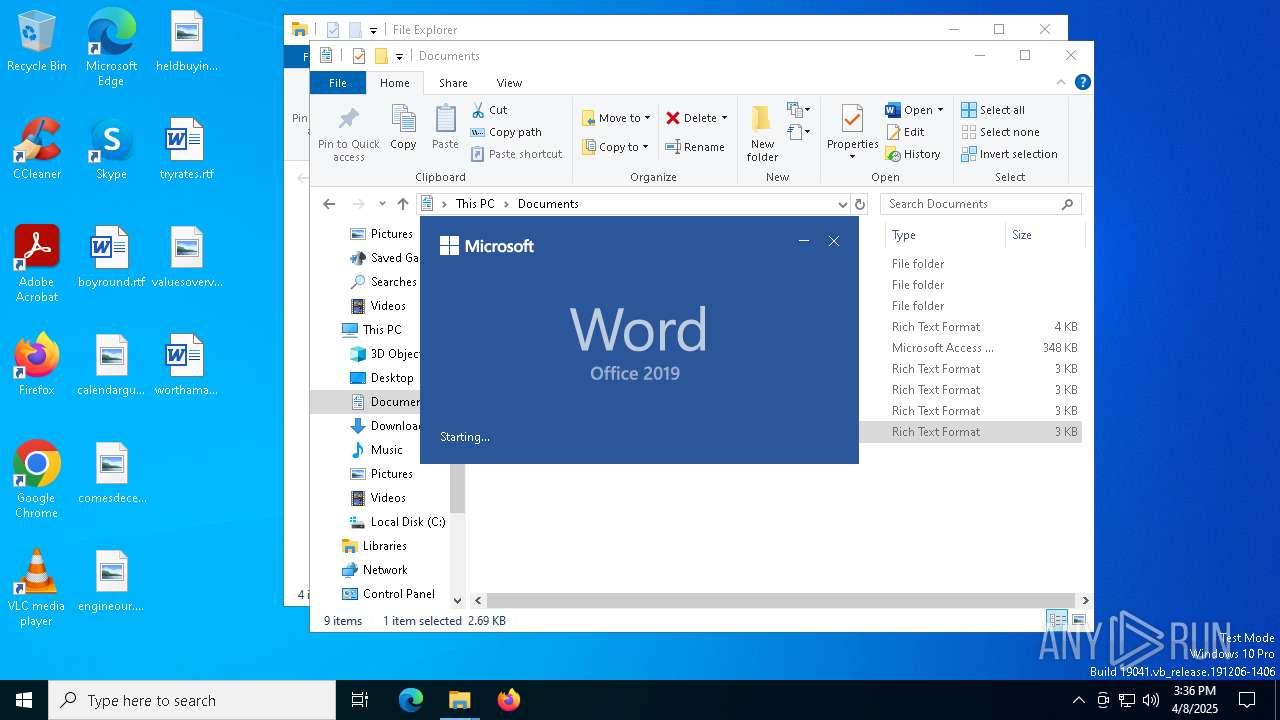
Task: Launch Microsoft Edge from the taskbar
Action: (411, 700)
